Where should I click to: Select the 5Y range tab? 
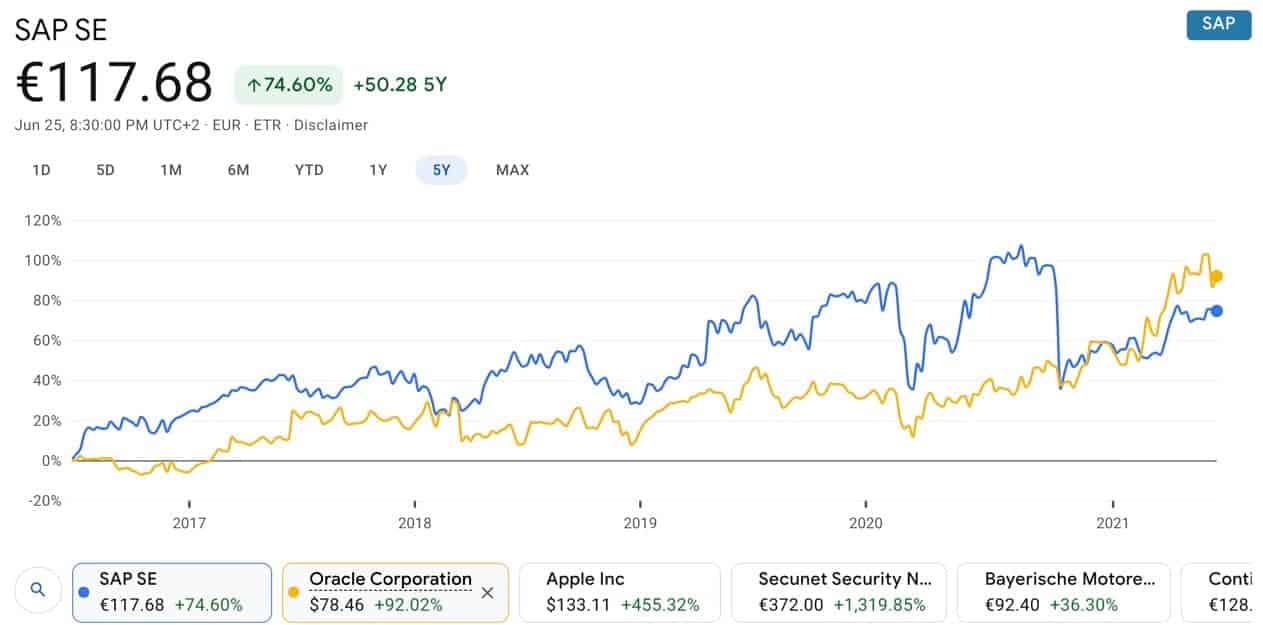point(442,170)
